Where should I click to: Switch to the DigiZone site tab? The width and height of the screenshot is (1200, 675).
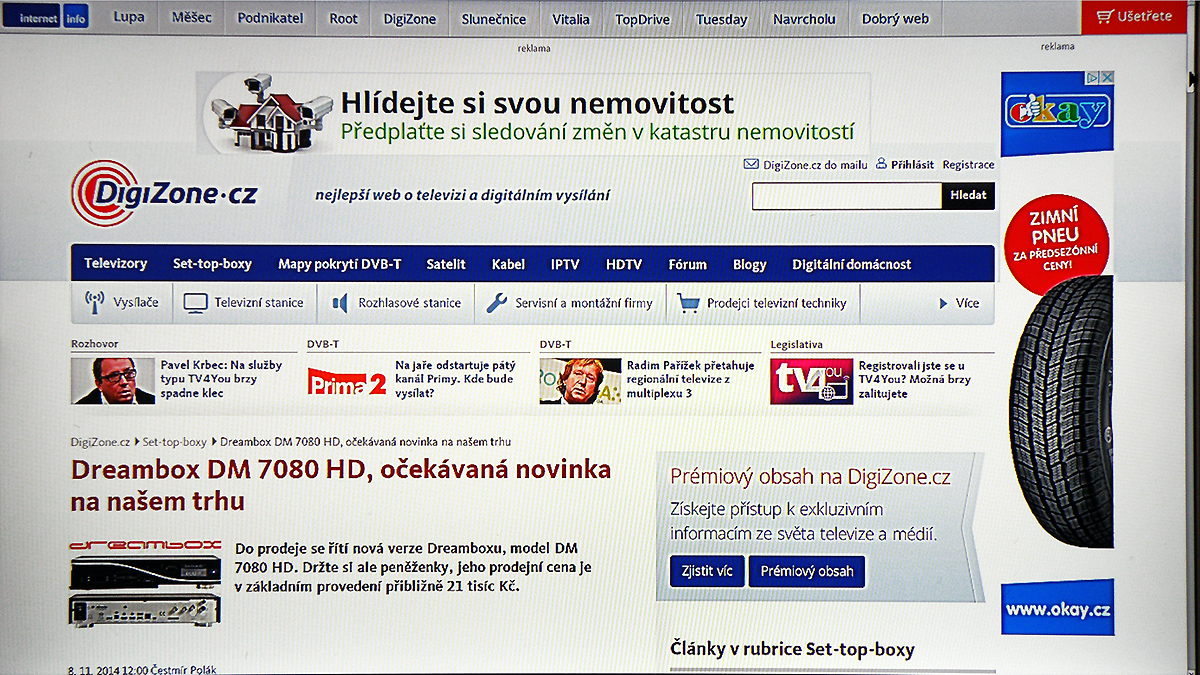pyautogui.click(x=409, y=18)
